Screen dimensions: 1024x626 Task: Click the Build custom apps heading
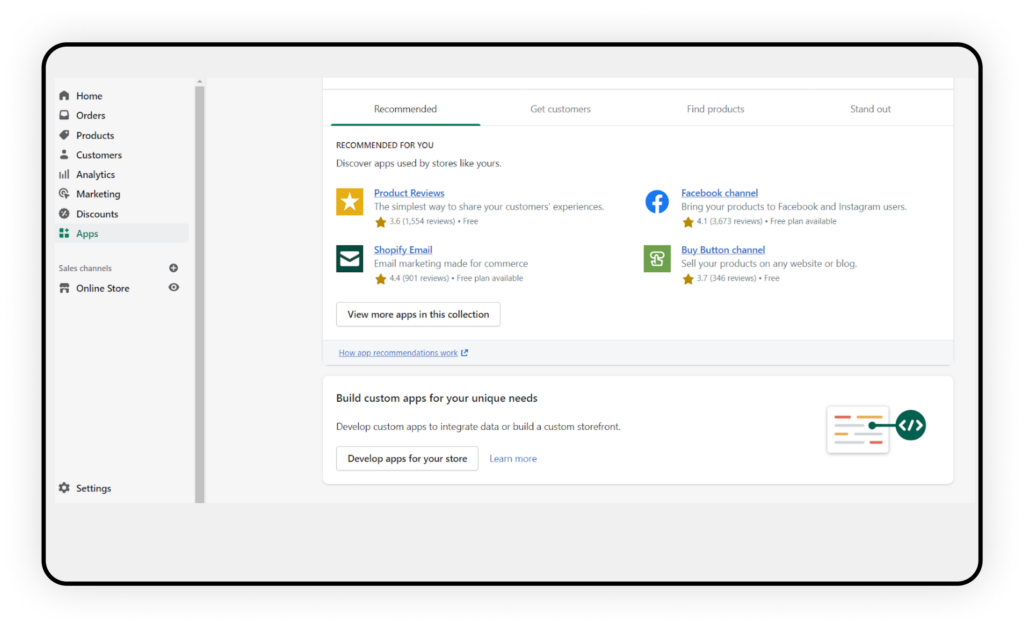point(436,398)
